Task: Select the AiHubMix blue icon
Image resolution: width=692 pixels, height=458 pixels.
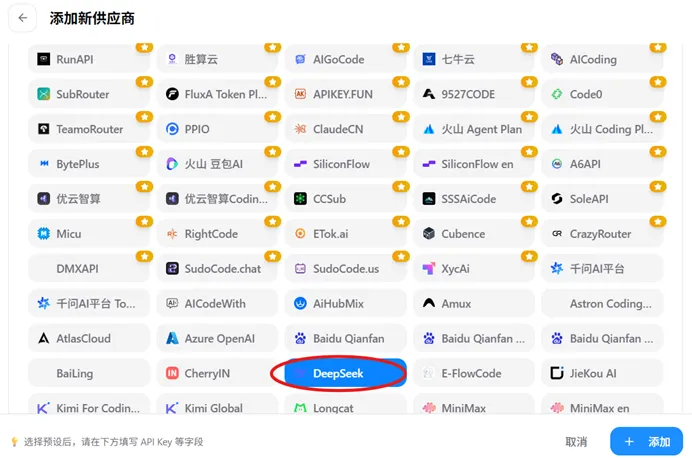Action: coord(300,304)
